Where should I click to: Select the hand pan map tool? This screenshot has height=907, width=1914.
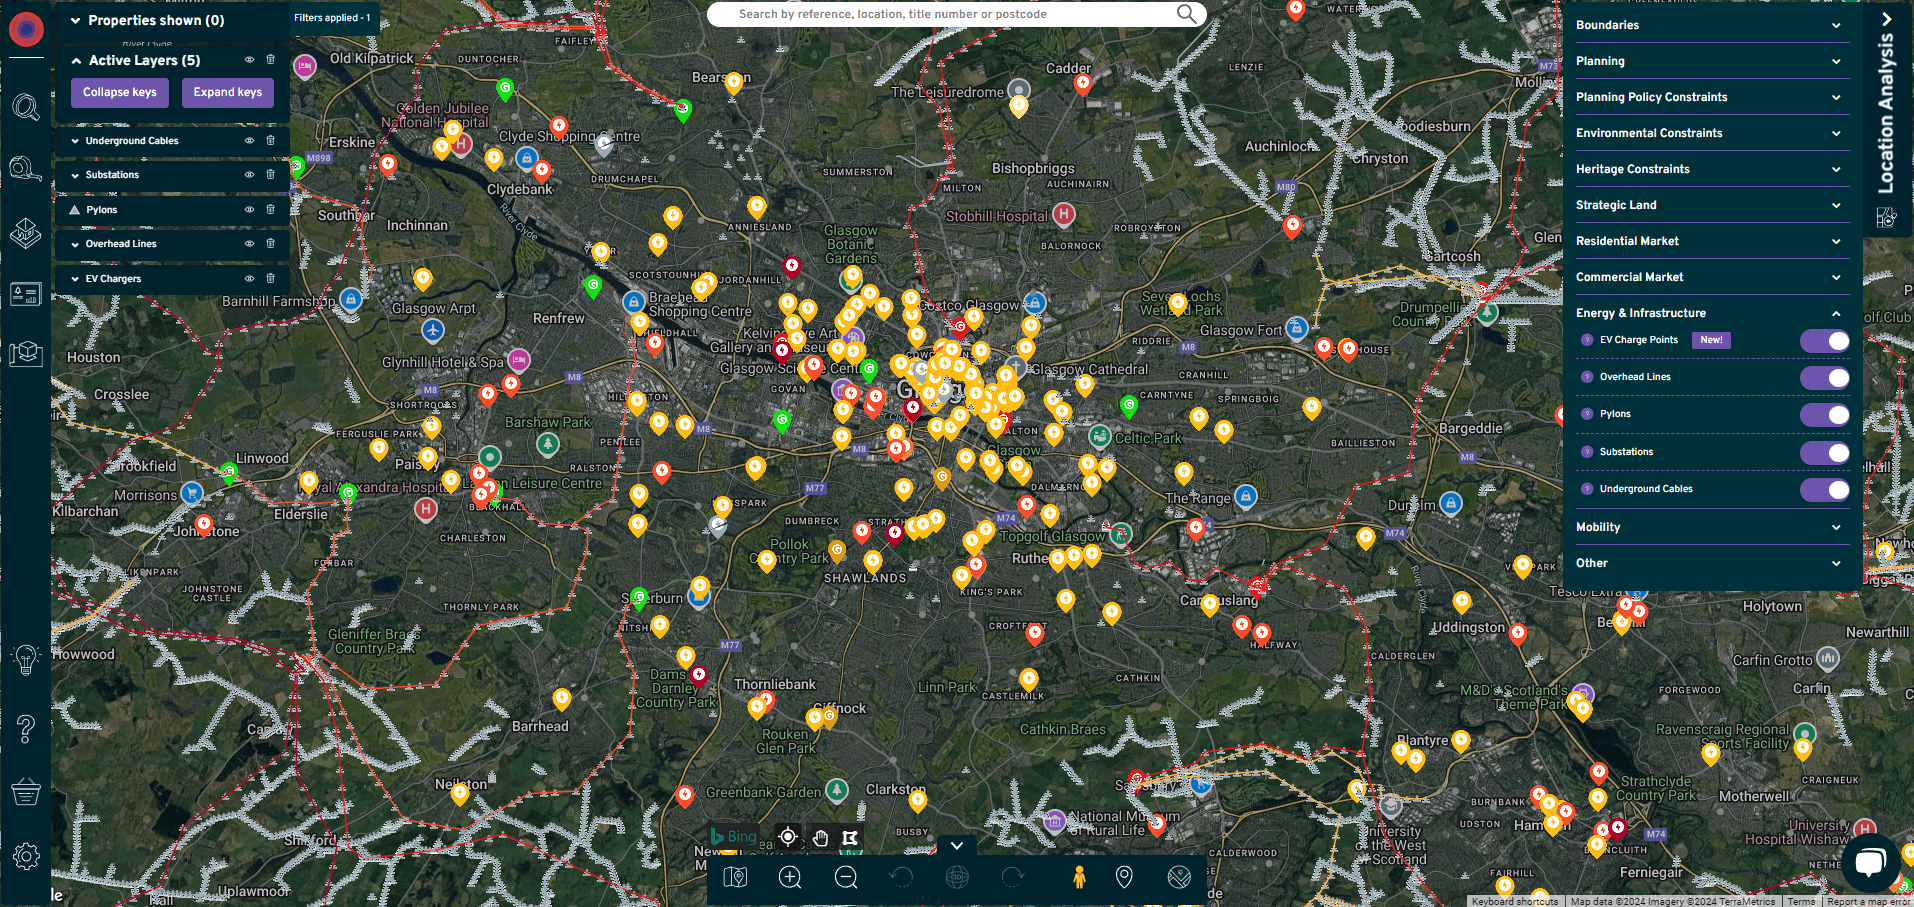tap(820, 838)
